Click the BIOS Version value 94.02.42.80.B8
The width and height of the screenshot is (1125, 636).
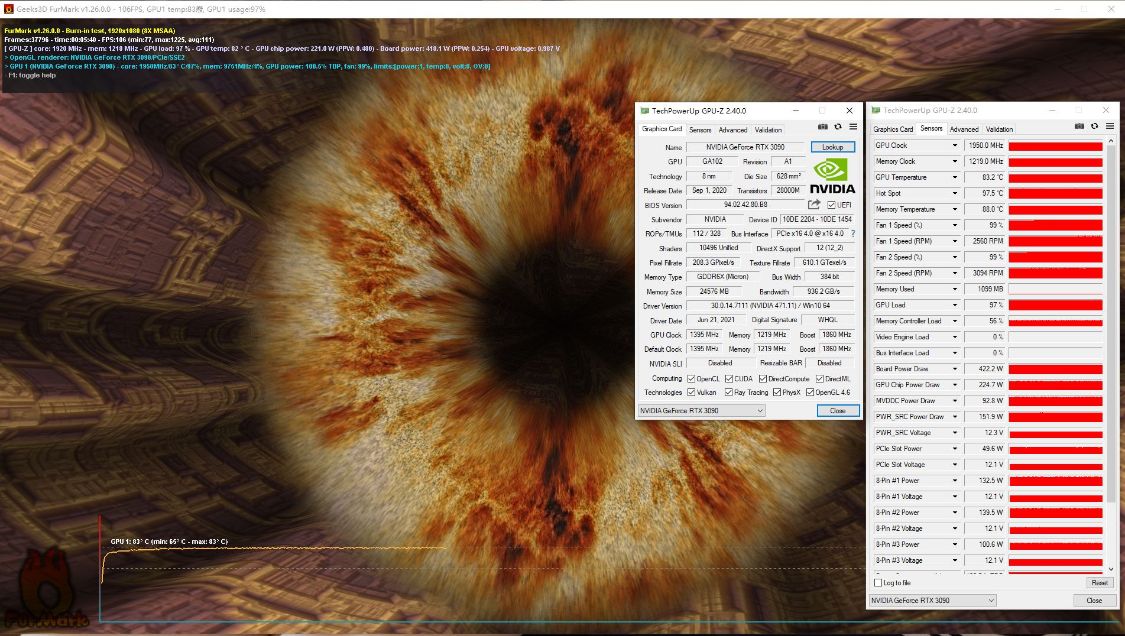pyautogui.click(x=745, y=205)
